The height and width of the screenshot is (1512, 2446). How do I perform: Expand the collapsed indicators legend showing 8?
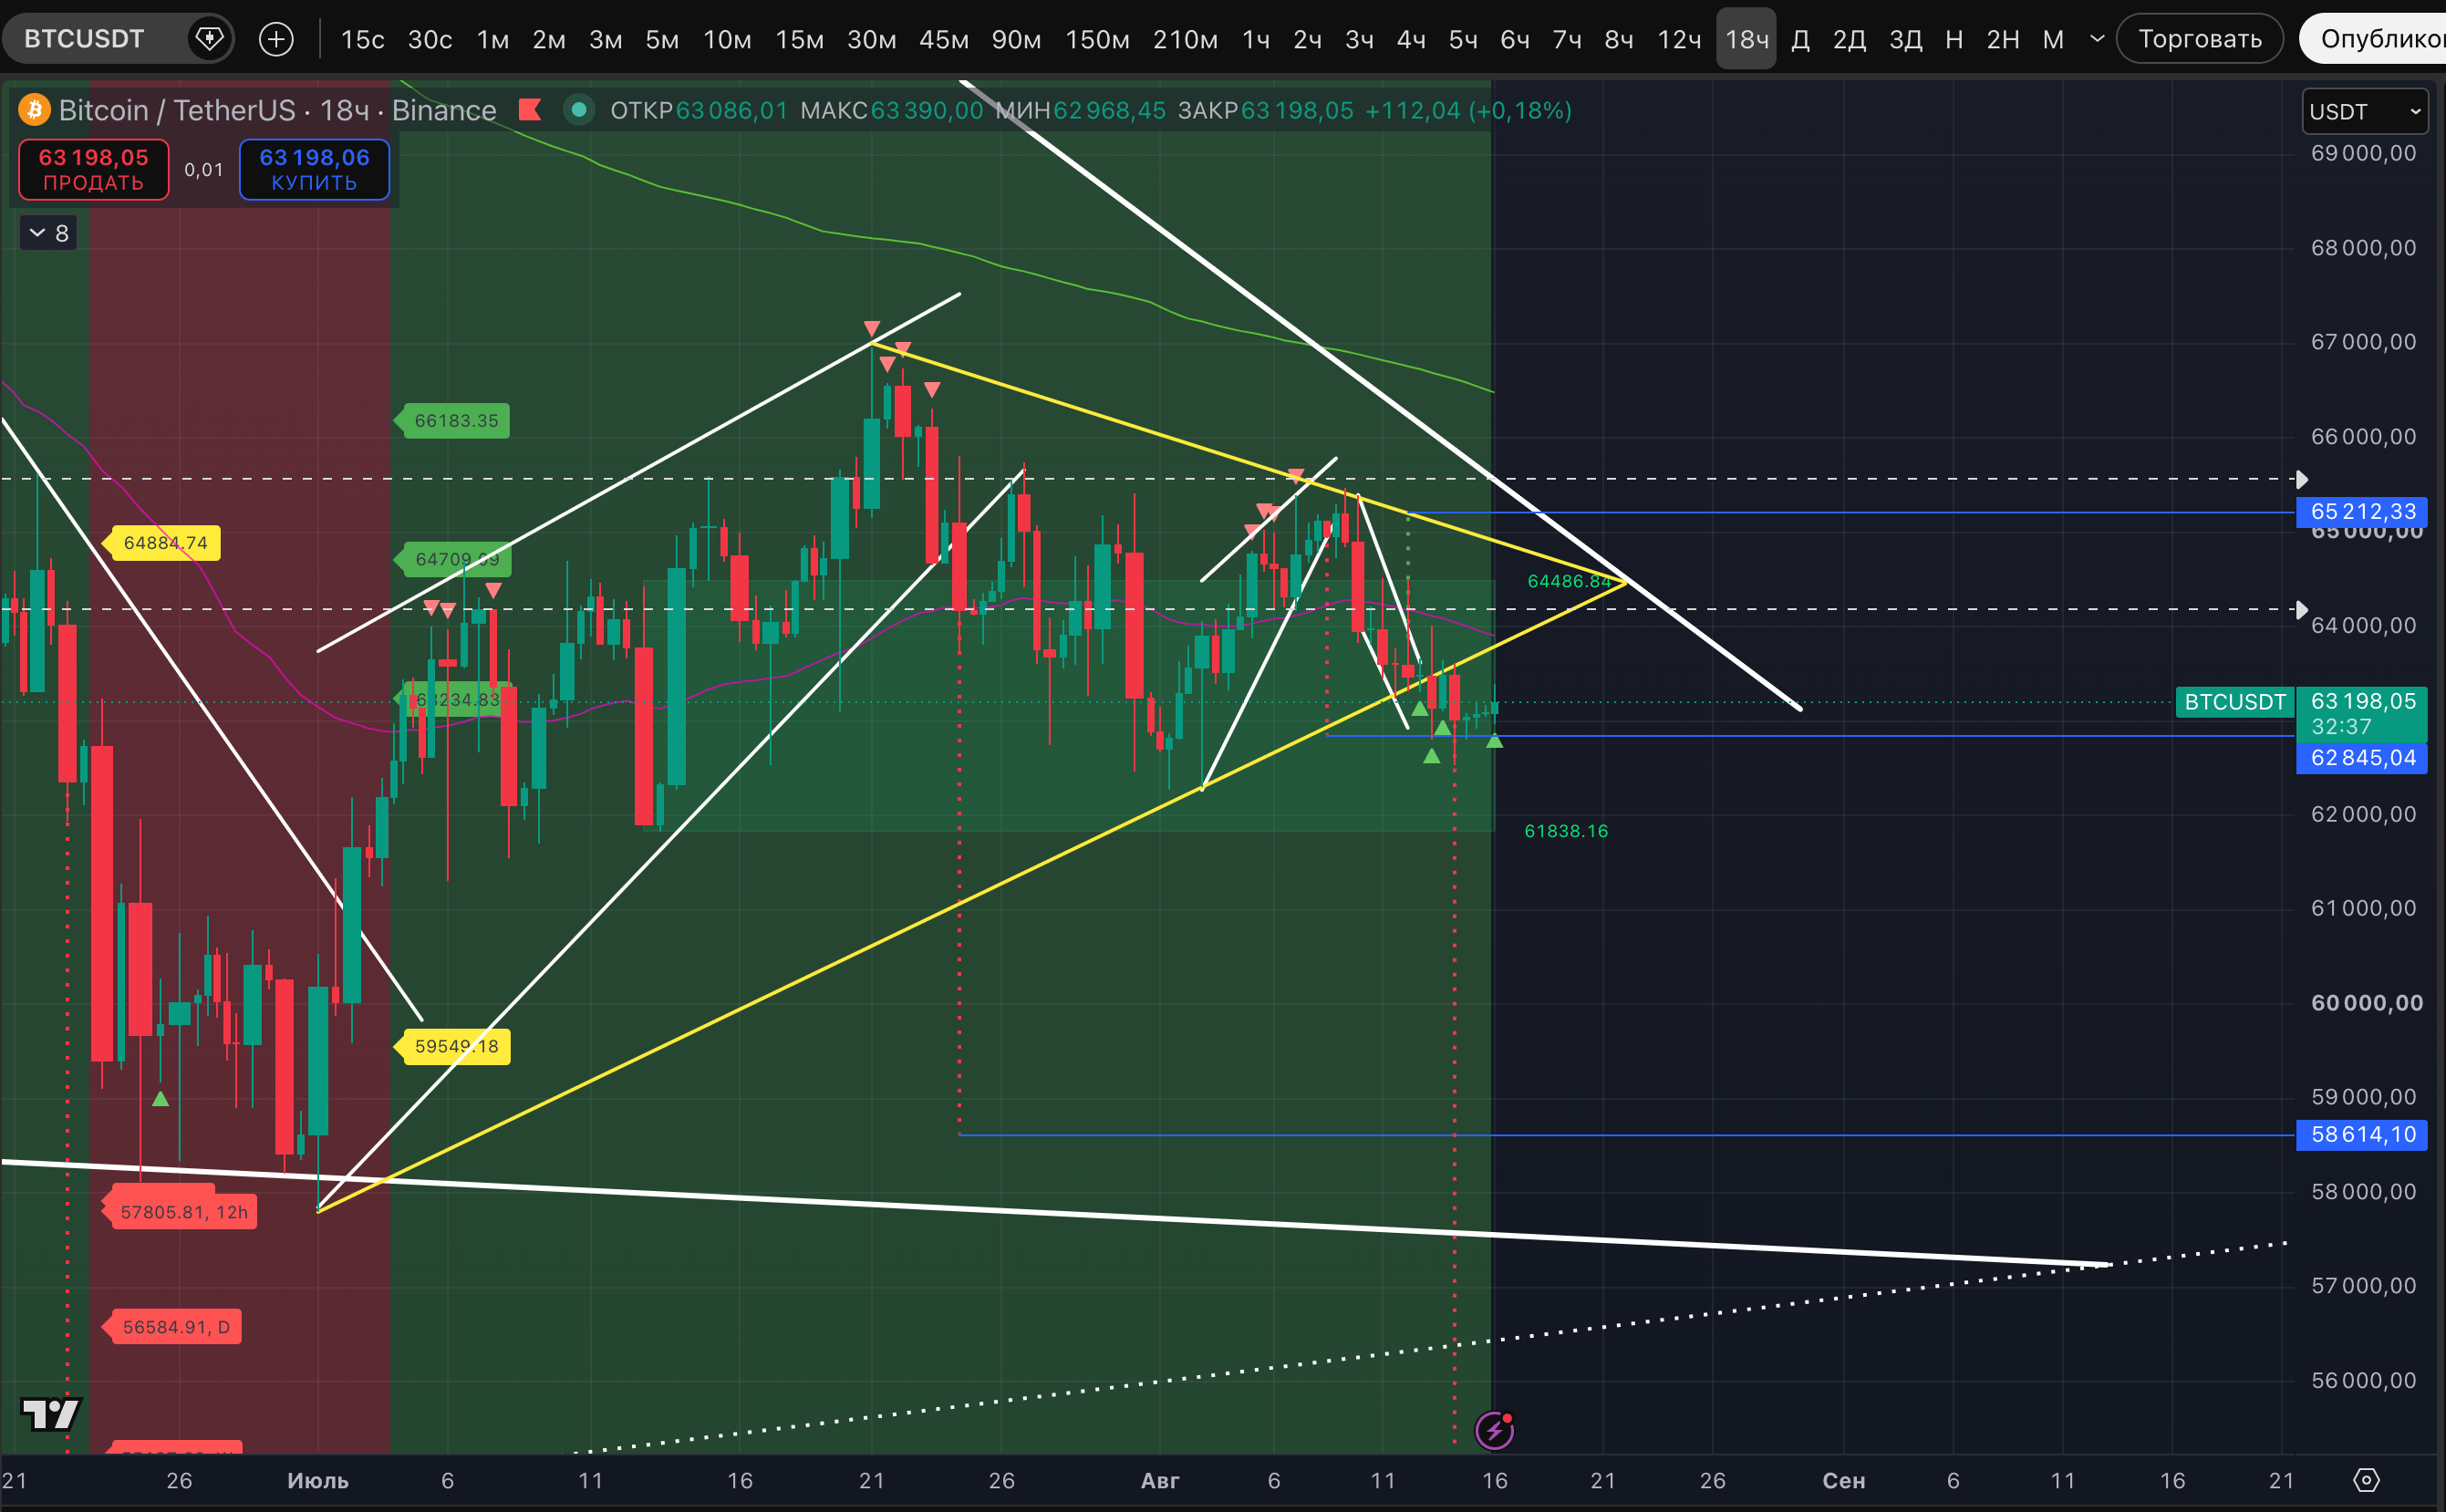click(48, 233)
